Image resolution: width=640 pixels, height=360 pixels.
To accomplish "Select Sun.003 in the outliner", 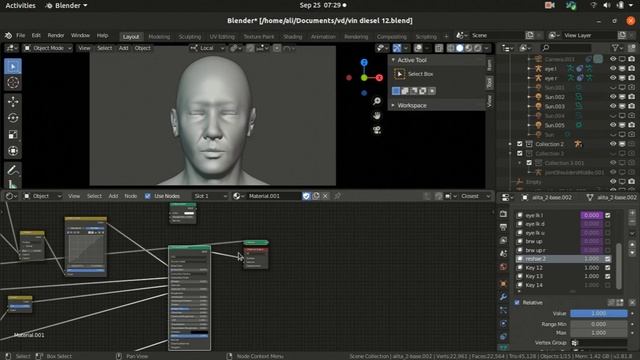I will click(555, 106).
